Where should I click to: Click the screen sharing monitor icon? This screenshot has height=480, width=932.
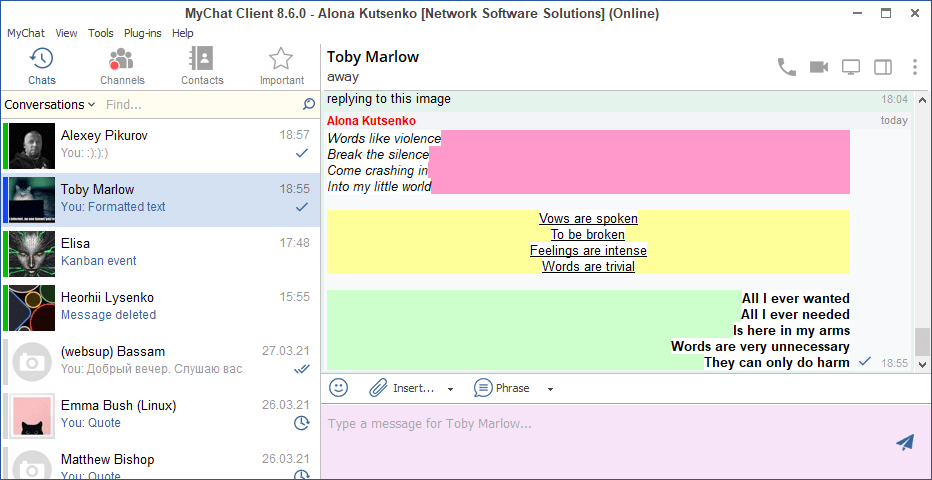click(851, 67)
